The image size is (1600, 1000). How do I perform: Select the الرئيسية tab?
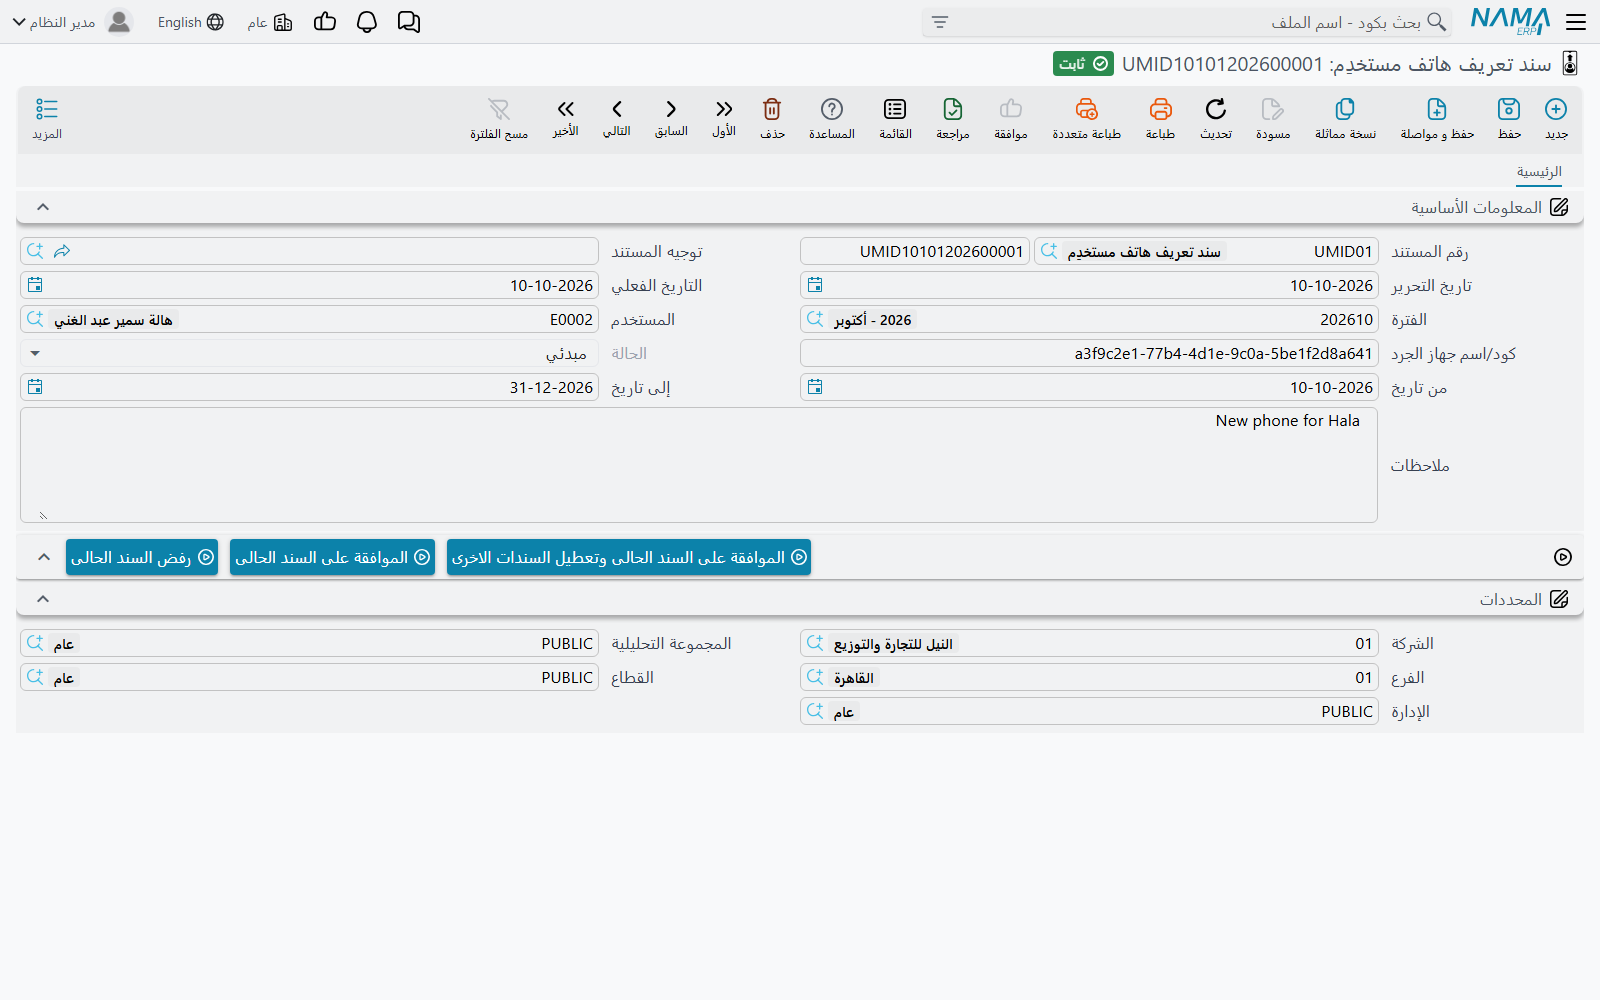[1539, 172]
